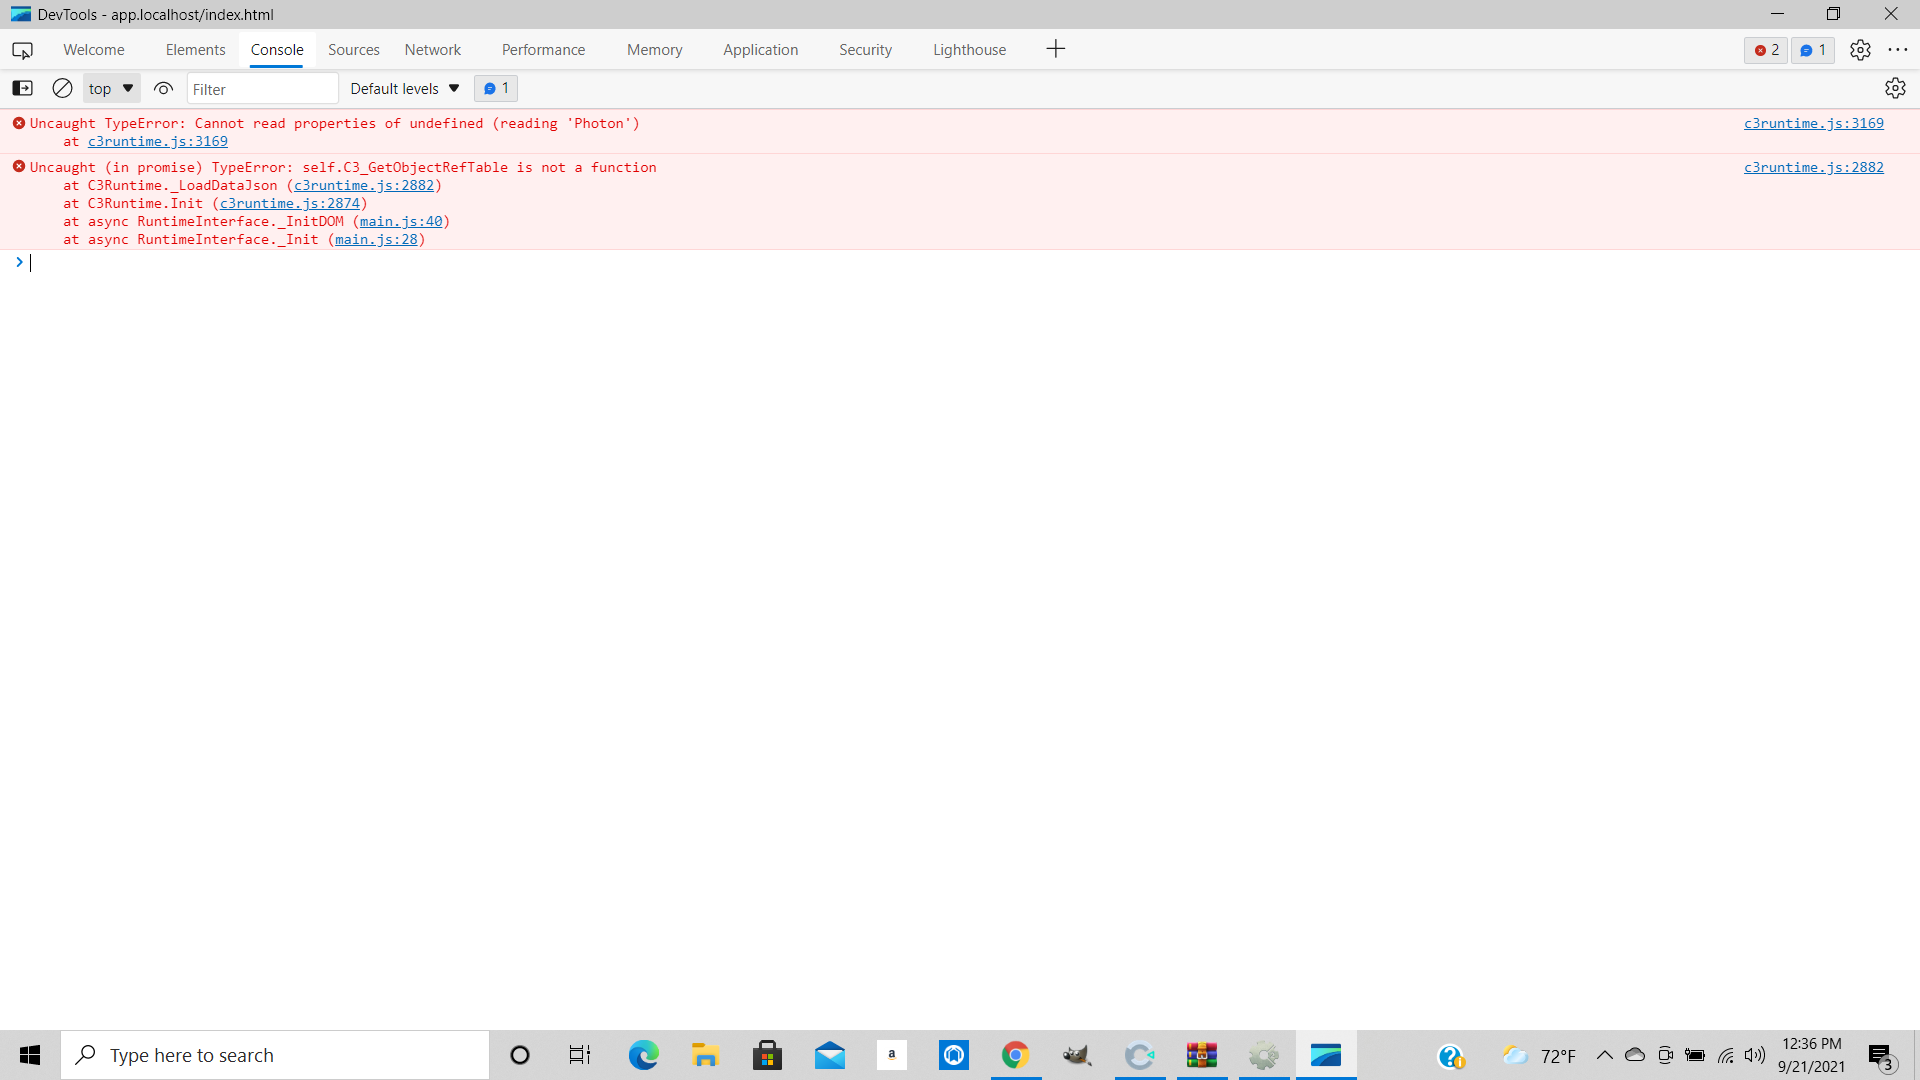This screenshot has width=1920, height=1080.
Task: Open the Lighthouse tab
Action: click(969, 50)
